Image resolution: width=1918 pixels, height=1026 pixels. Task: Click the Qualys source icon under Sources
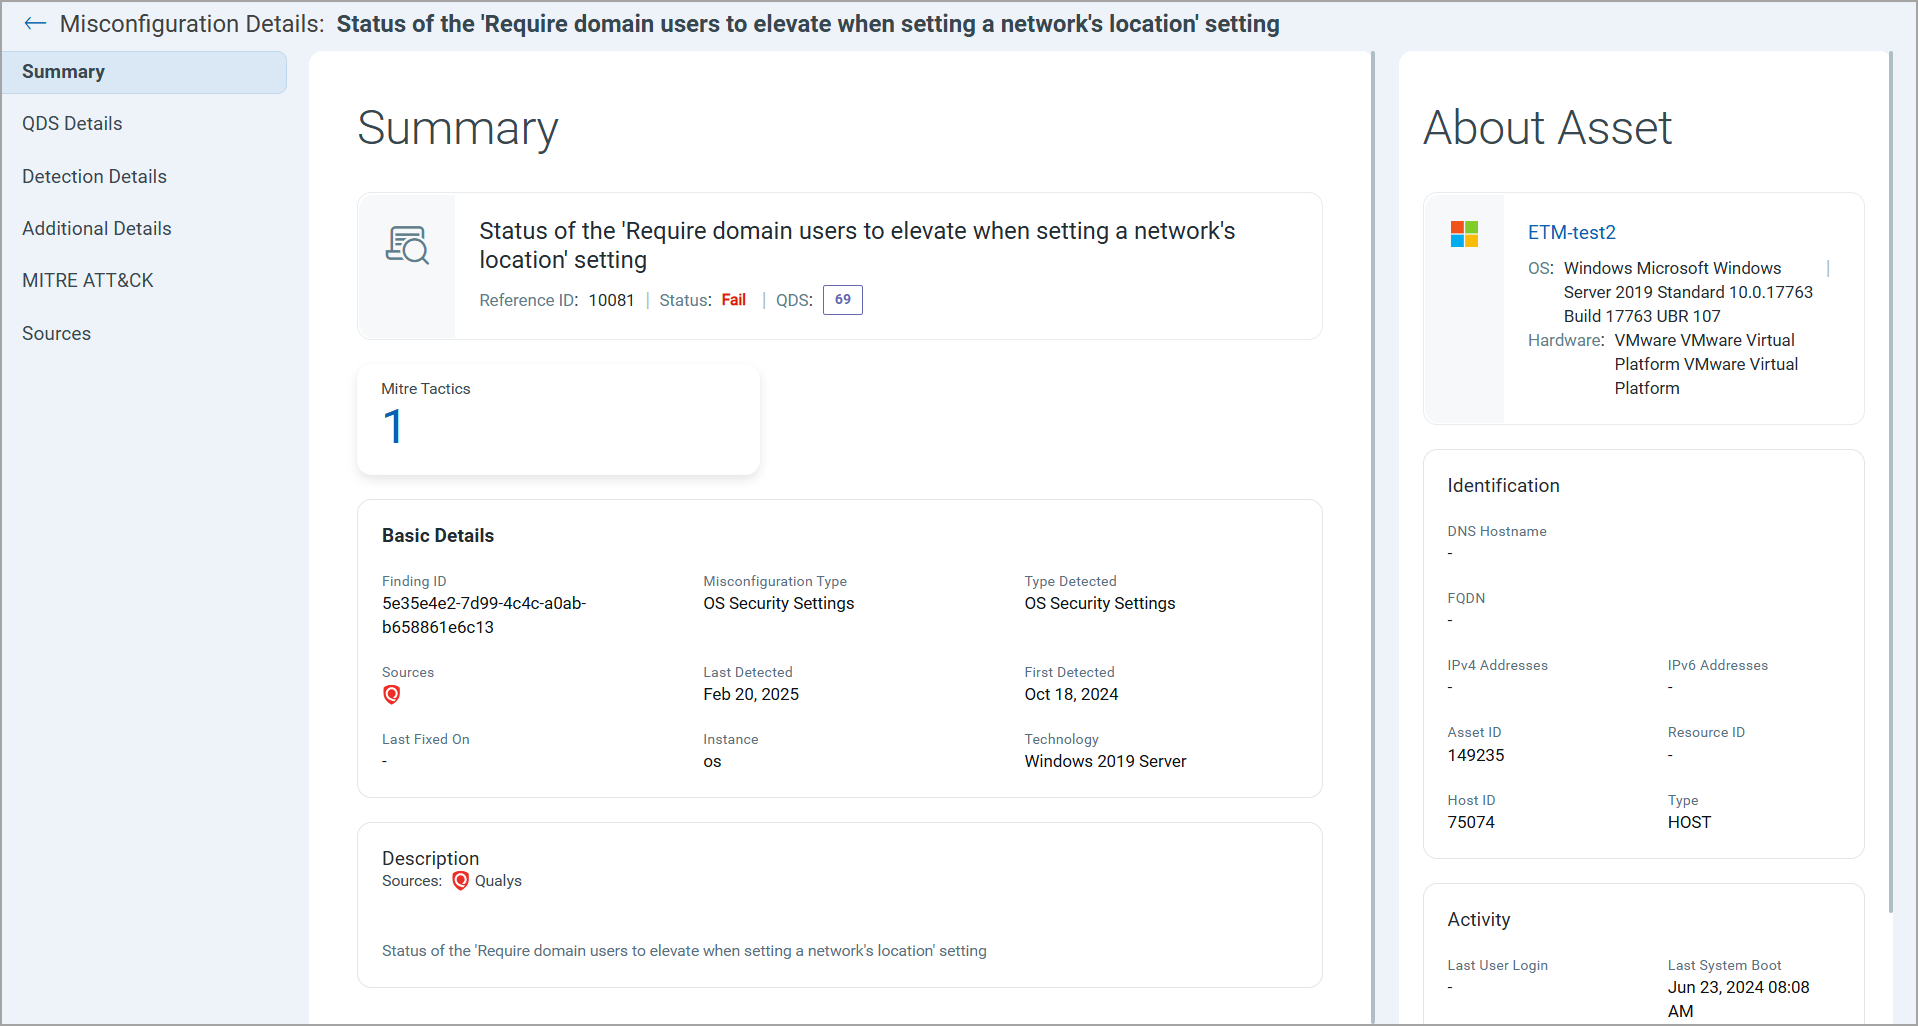[x=392, y=695]
